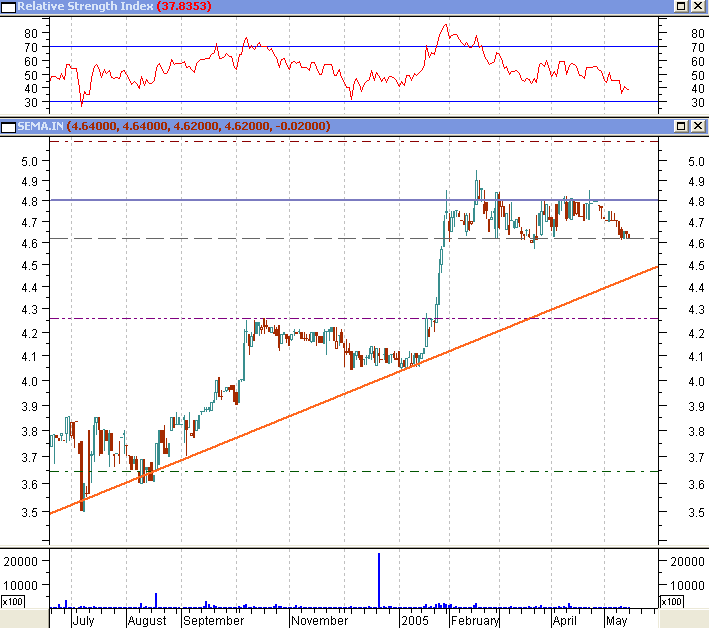709x628 pixels.
Task: Click the SEMA.IN price values in title bar
Action: (199, 126)
